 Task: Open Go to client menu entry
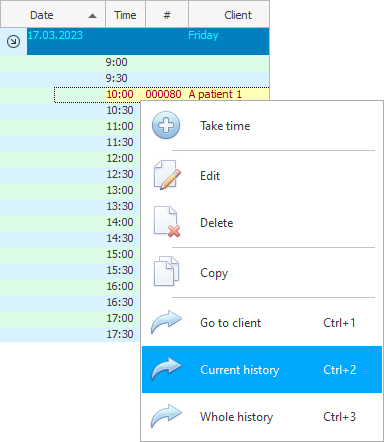point(262,322)
